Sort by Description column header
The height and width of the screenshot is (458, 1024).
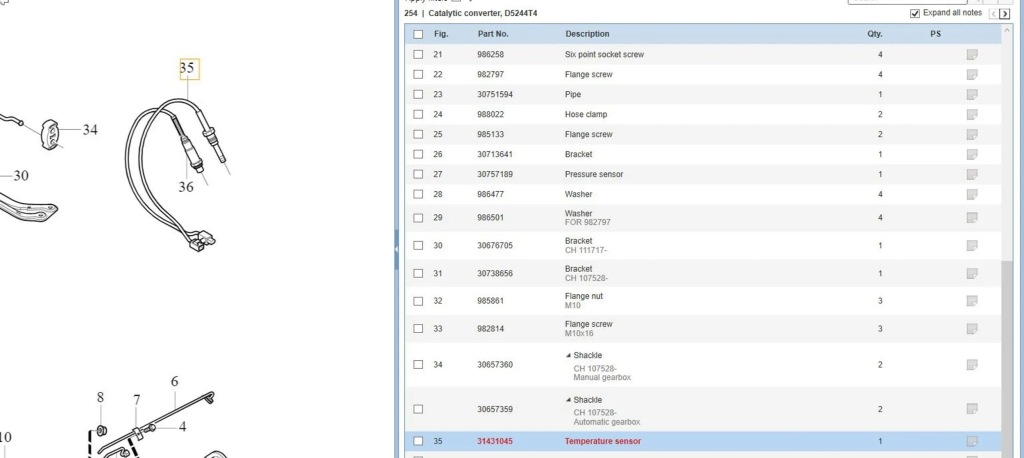[587, 34]
